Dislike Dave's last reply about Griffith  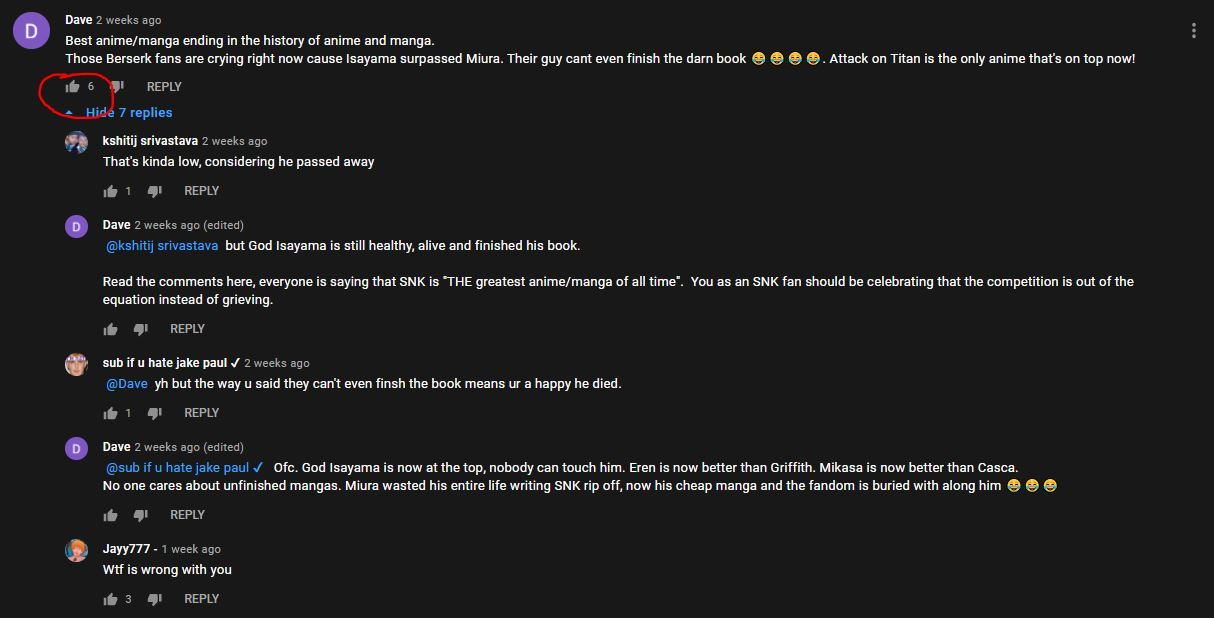(x=140, y=515)
